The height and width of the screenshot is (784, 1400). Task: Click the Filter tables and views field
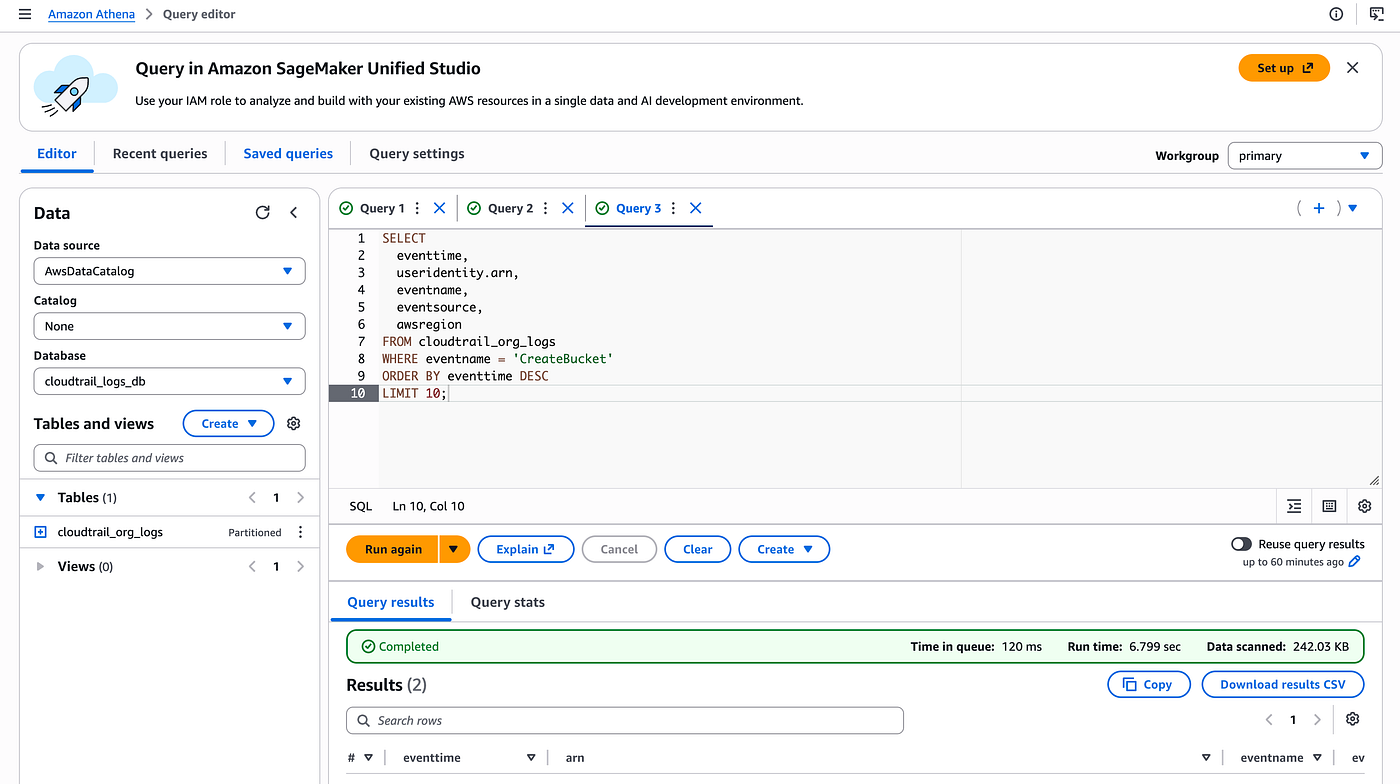[x=169, y=458]
